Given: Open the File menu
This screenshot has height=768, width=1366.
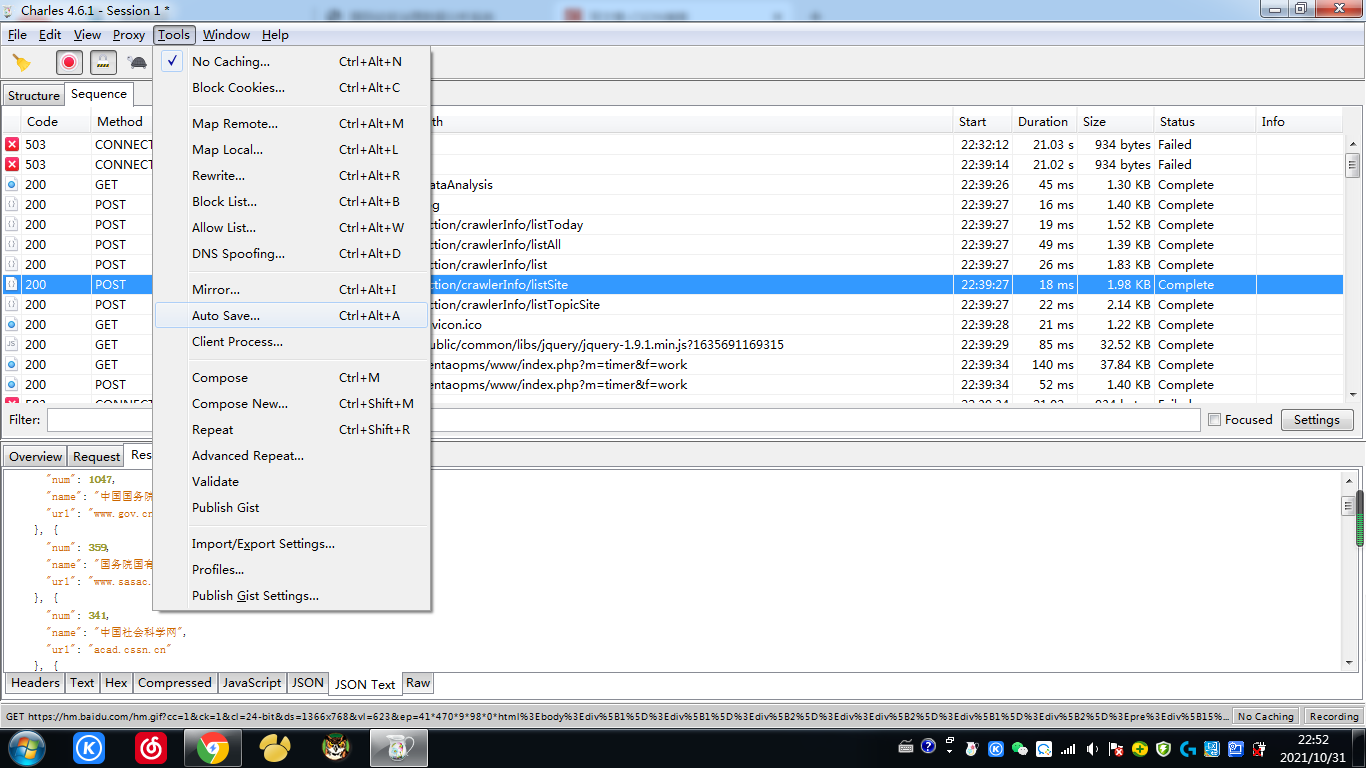Looking at the screenshot, I should pos(17,35).
